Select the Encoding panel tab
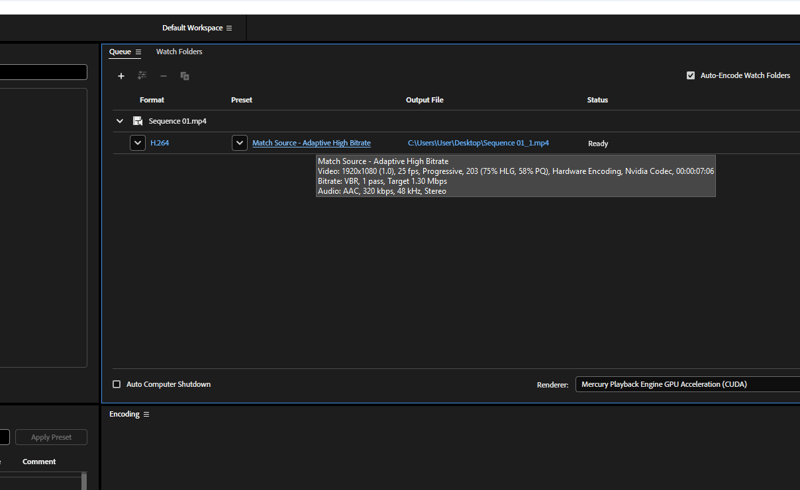Viewport: 800px width, 490px height. point(124,414)
